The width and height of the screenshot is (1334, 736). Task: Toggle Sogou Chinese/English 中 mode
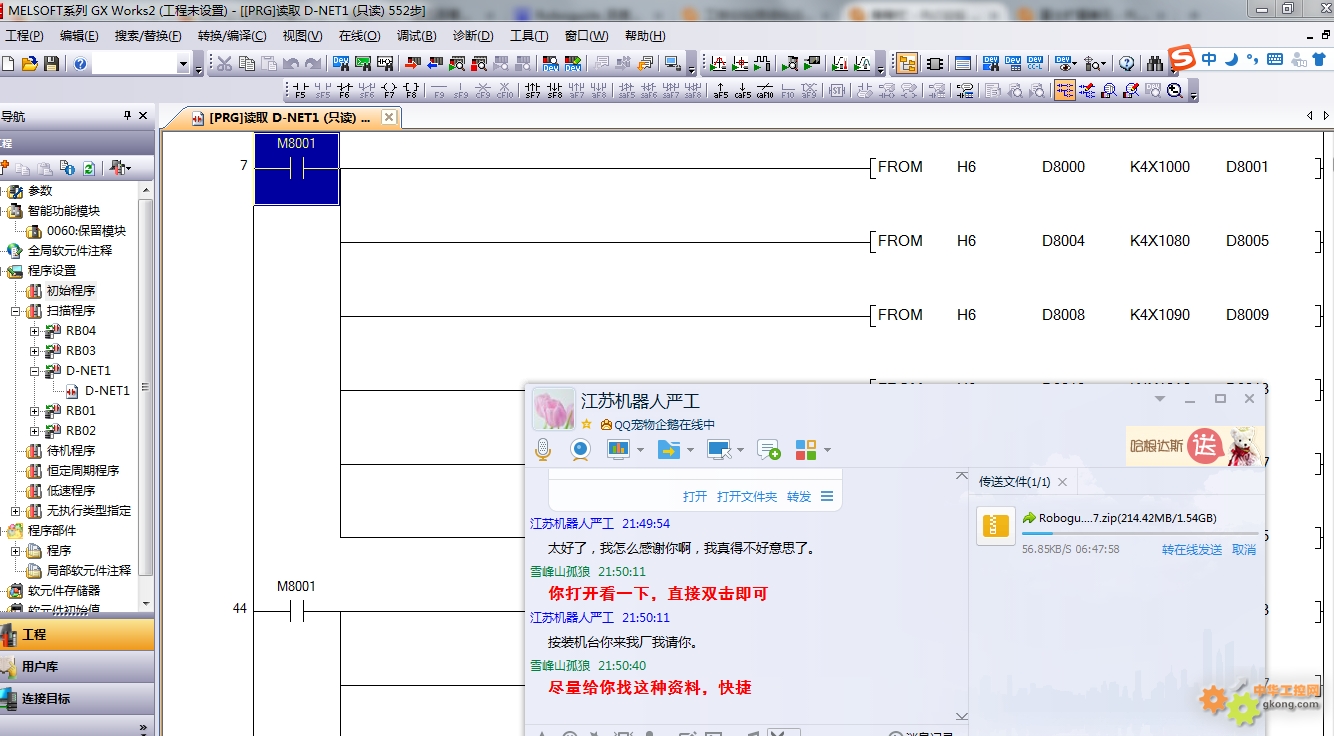[1209, 59]
